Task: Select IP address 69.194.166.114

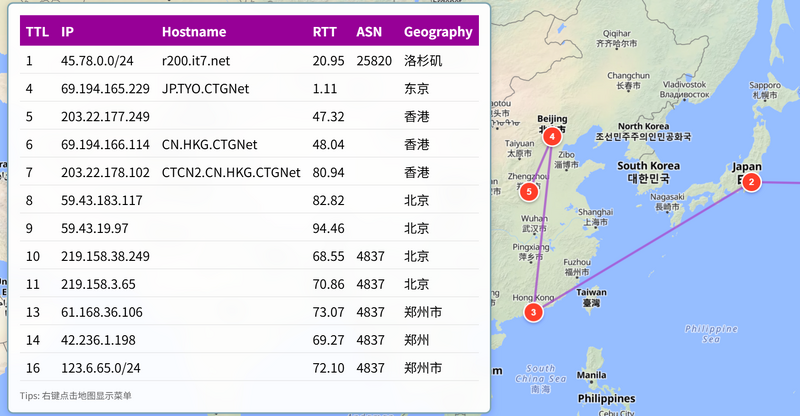Action: pos(105,144)
